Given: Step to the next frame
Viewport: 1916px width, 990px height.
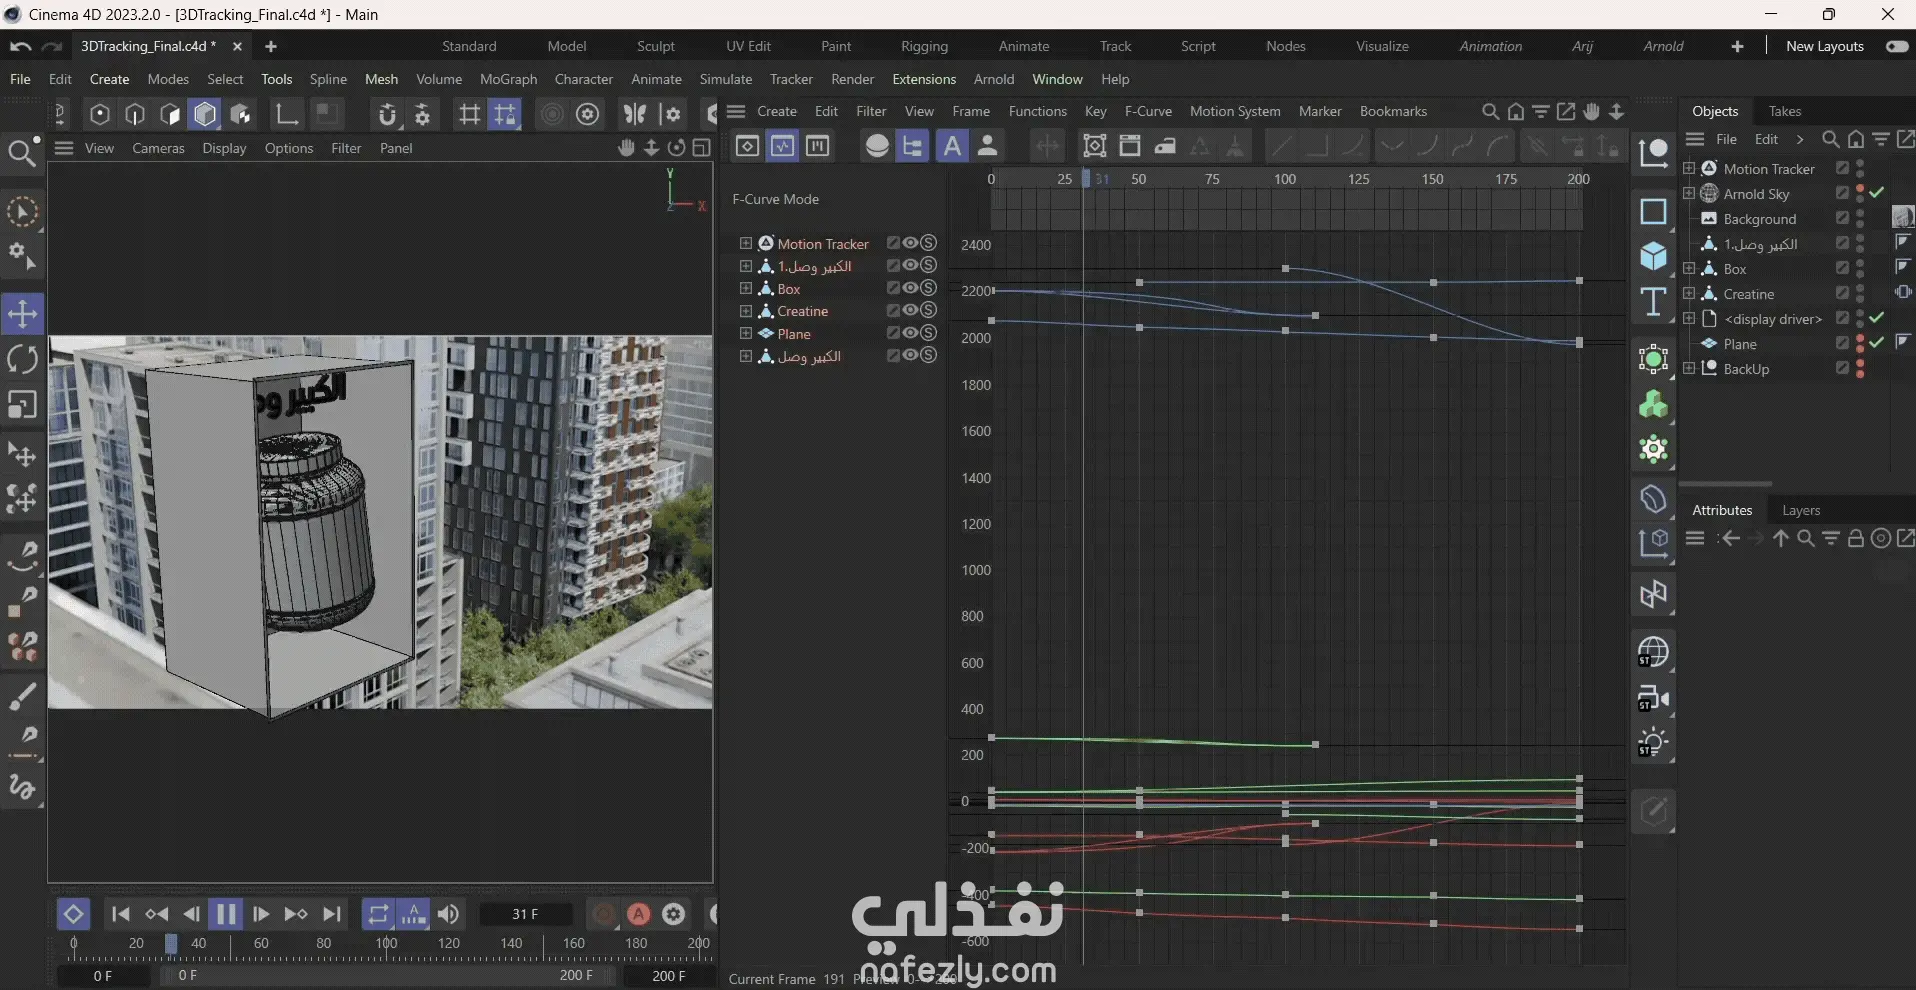Looking at the screenshot, I should pyautogui.click(x=262, y=914).
